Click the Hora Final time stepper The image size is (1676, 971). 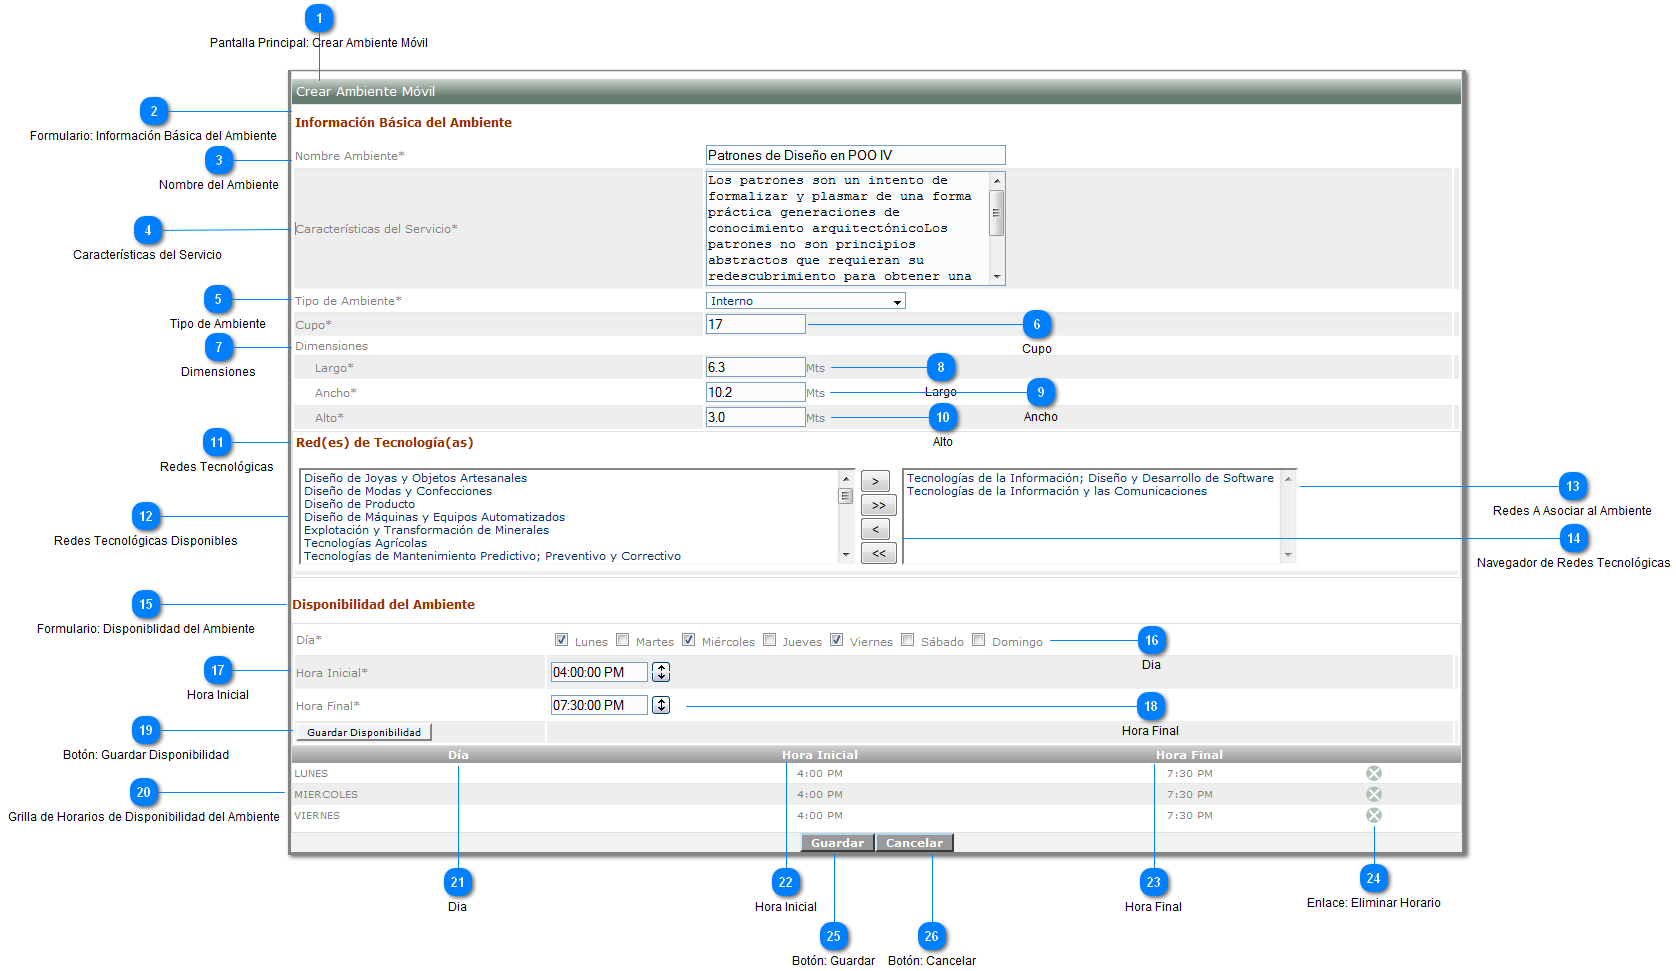click(661, 705)
